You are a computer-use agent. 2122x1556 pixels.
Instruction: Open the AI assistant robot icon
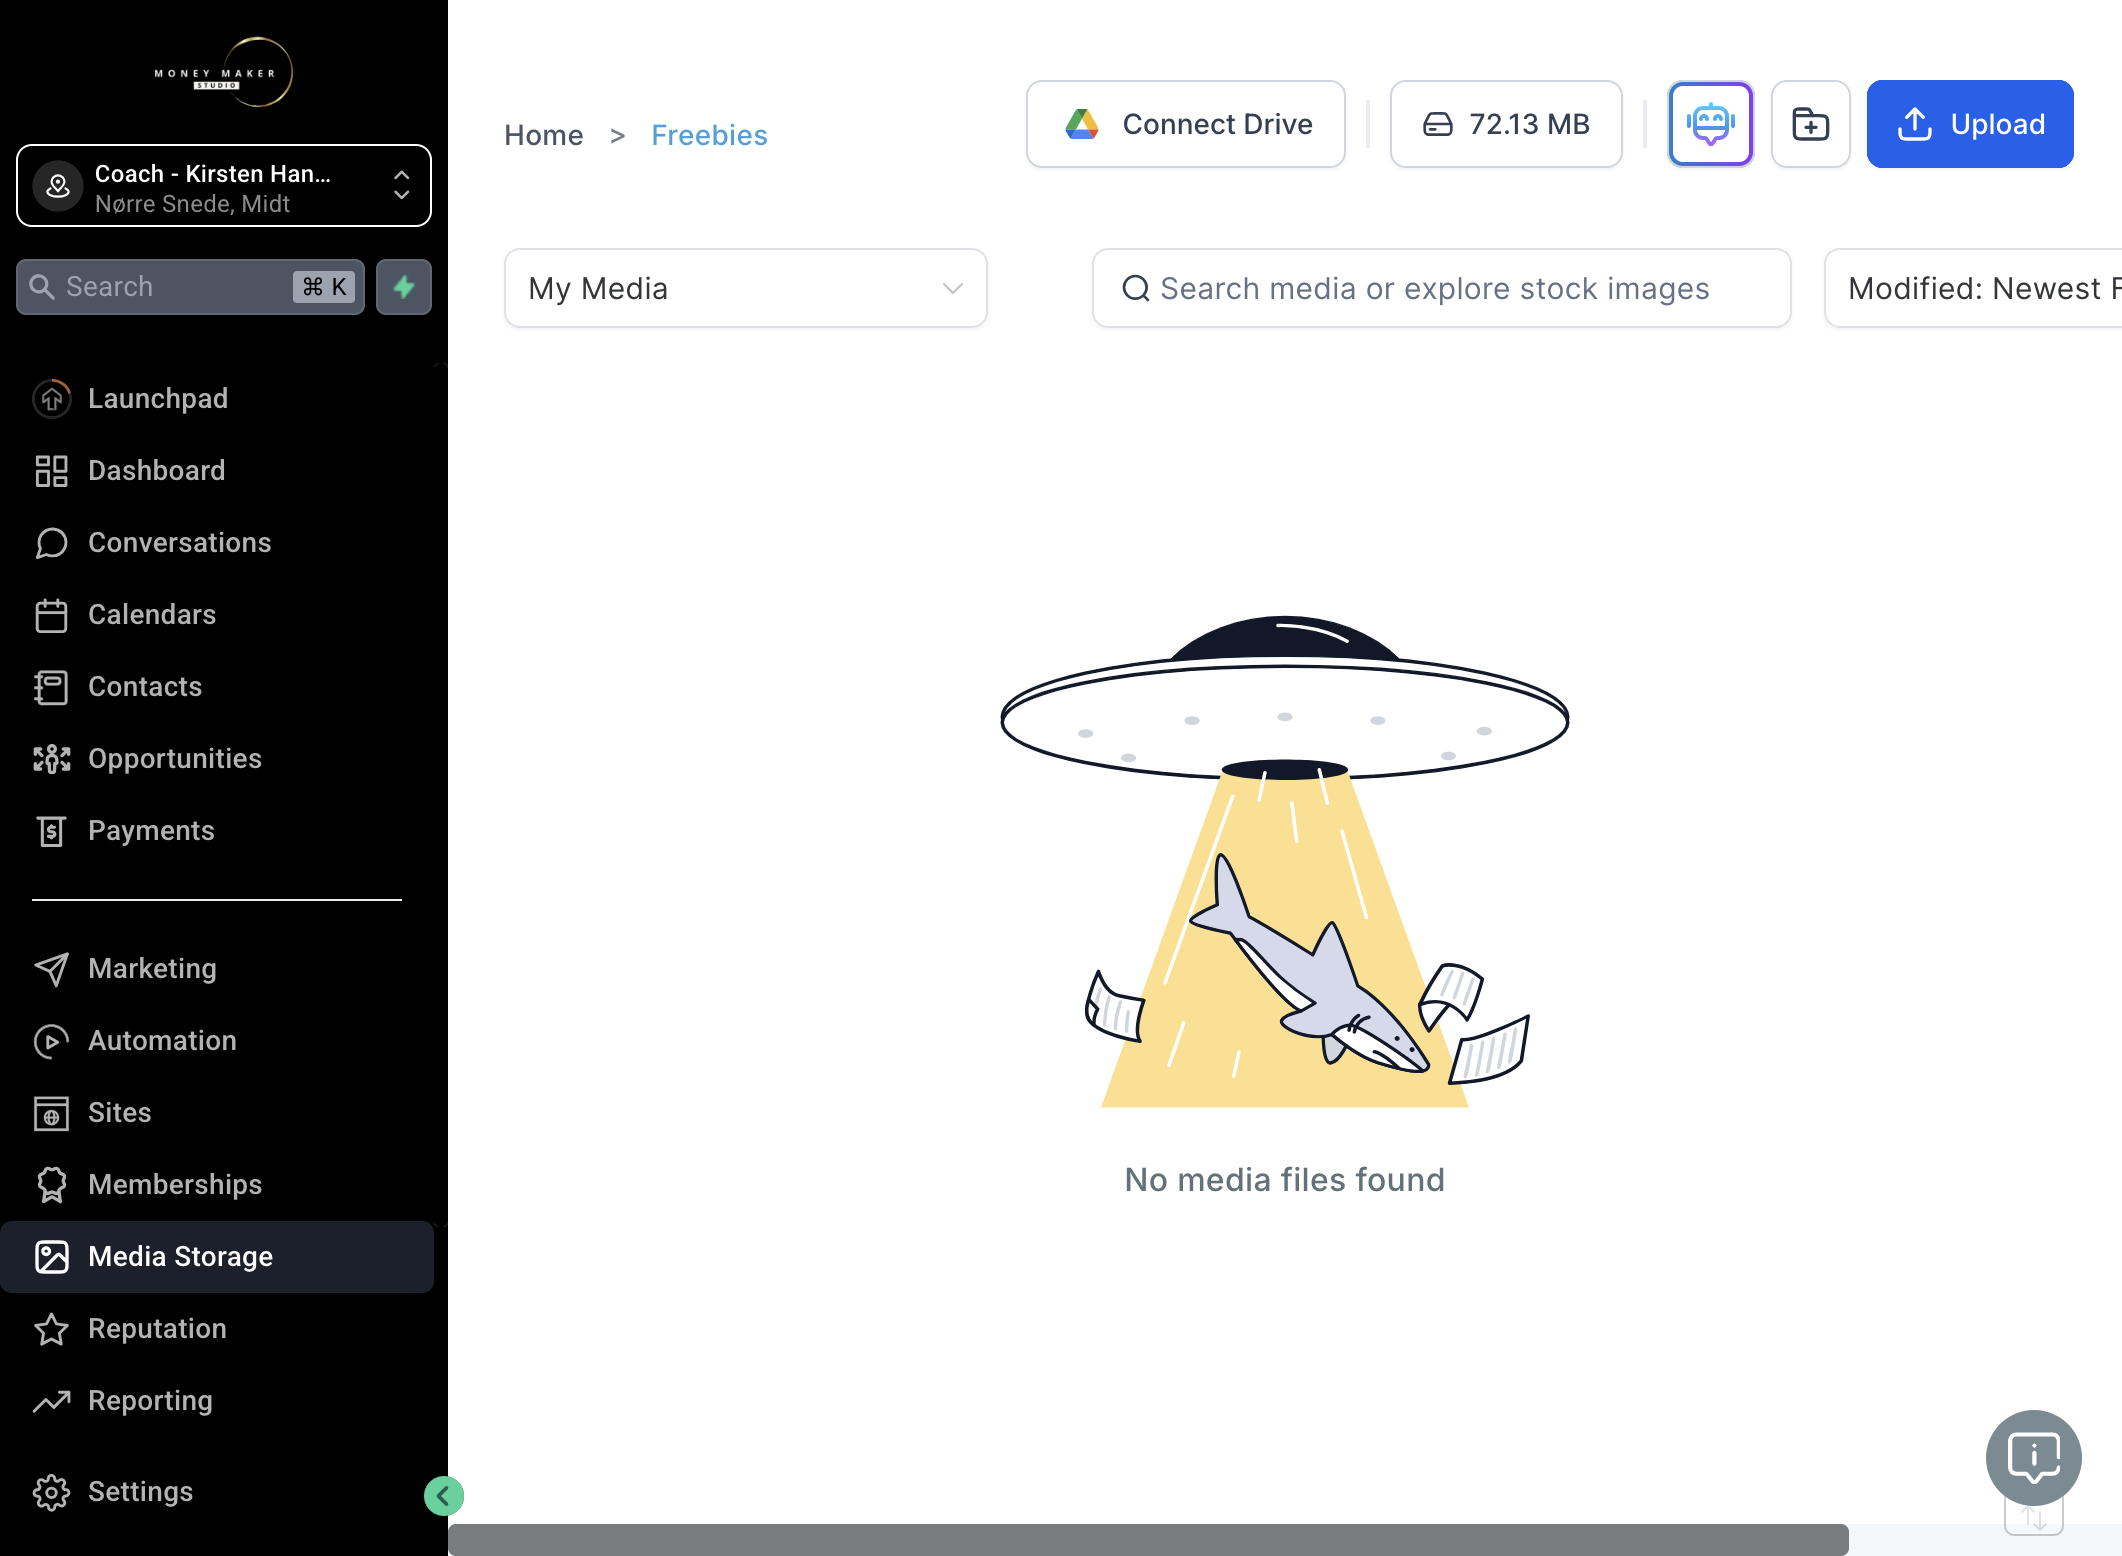(x=1710, y=124)
